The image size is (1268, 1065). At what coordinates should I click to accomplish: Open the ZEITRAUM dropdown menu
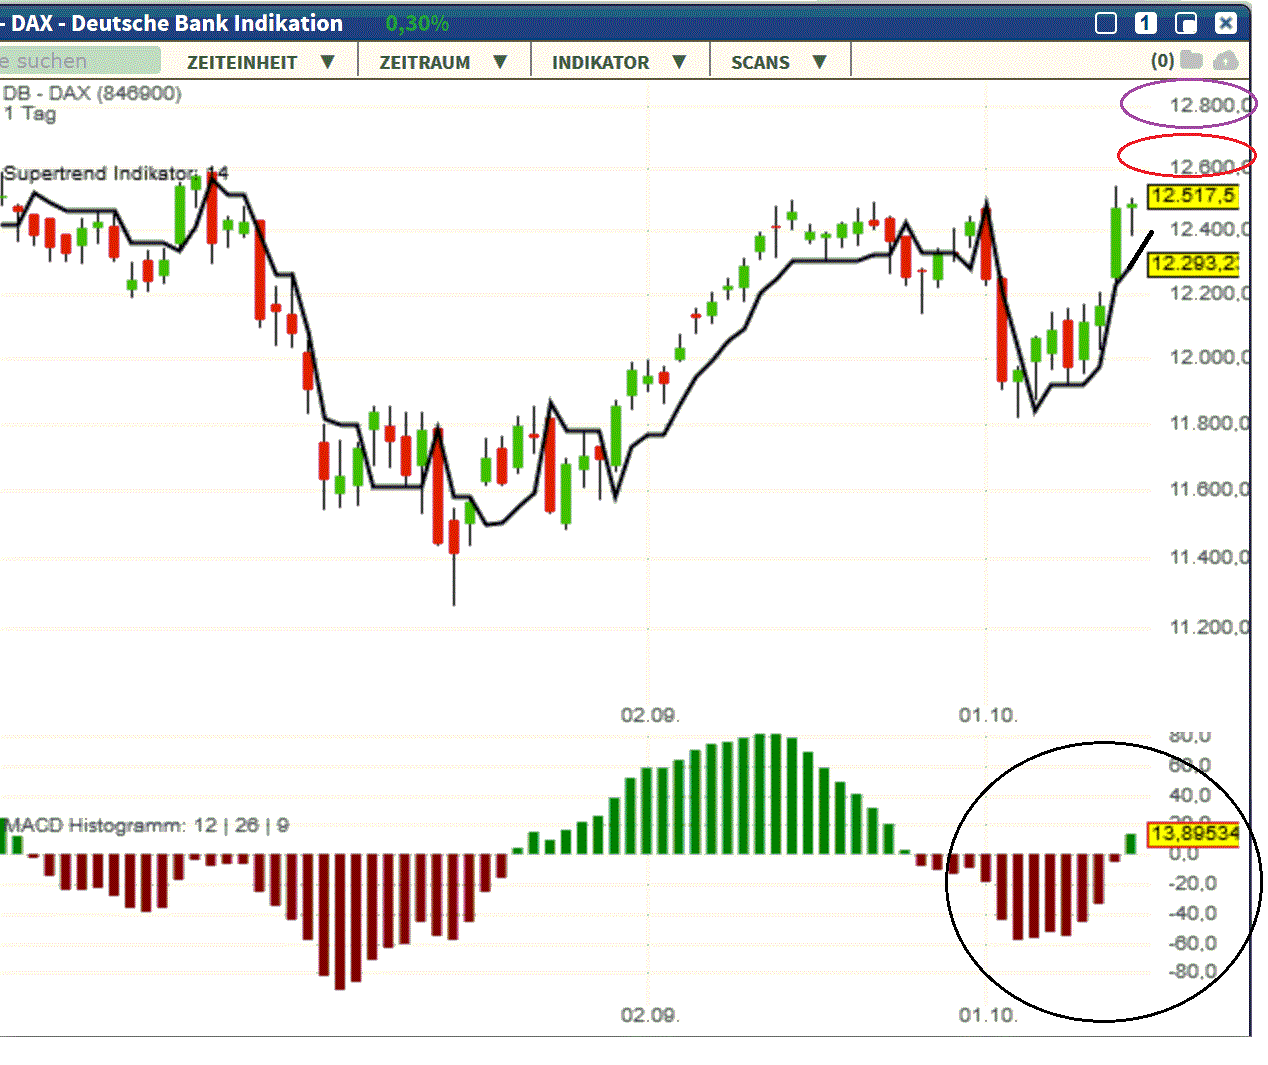pos(444,62)
